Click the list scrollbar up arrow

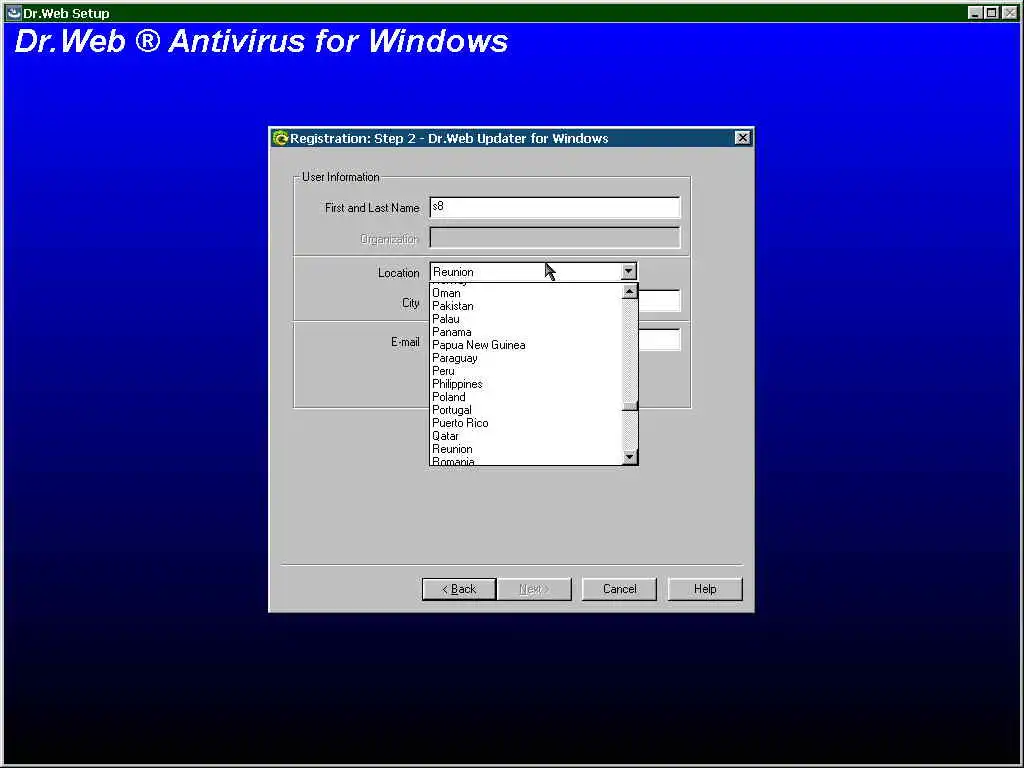[x=630, y=291]
